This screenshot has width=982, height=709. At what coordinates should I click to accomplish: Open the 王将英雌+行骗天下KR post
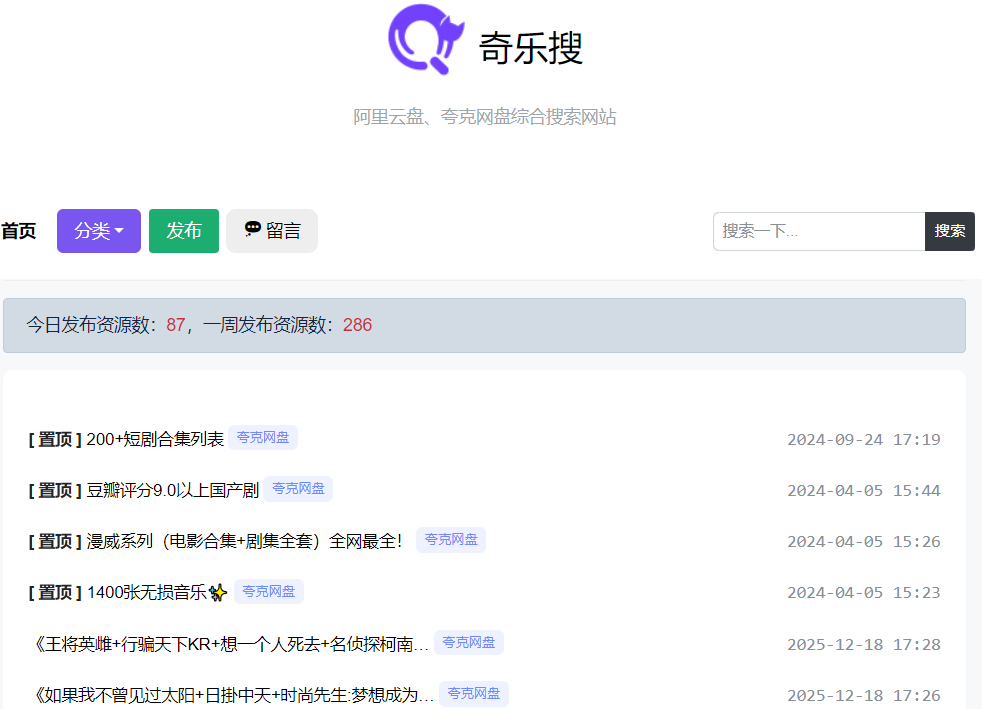pyautogui.click(x=231, y=644)
